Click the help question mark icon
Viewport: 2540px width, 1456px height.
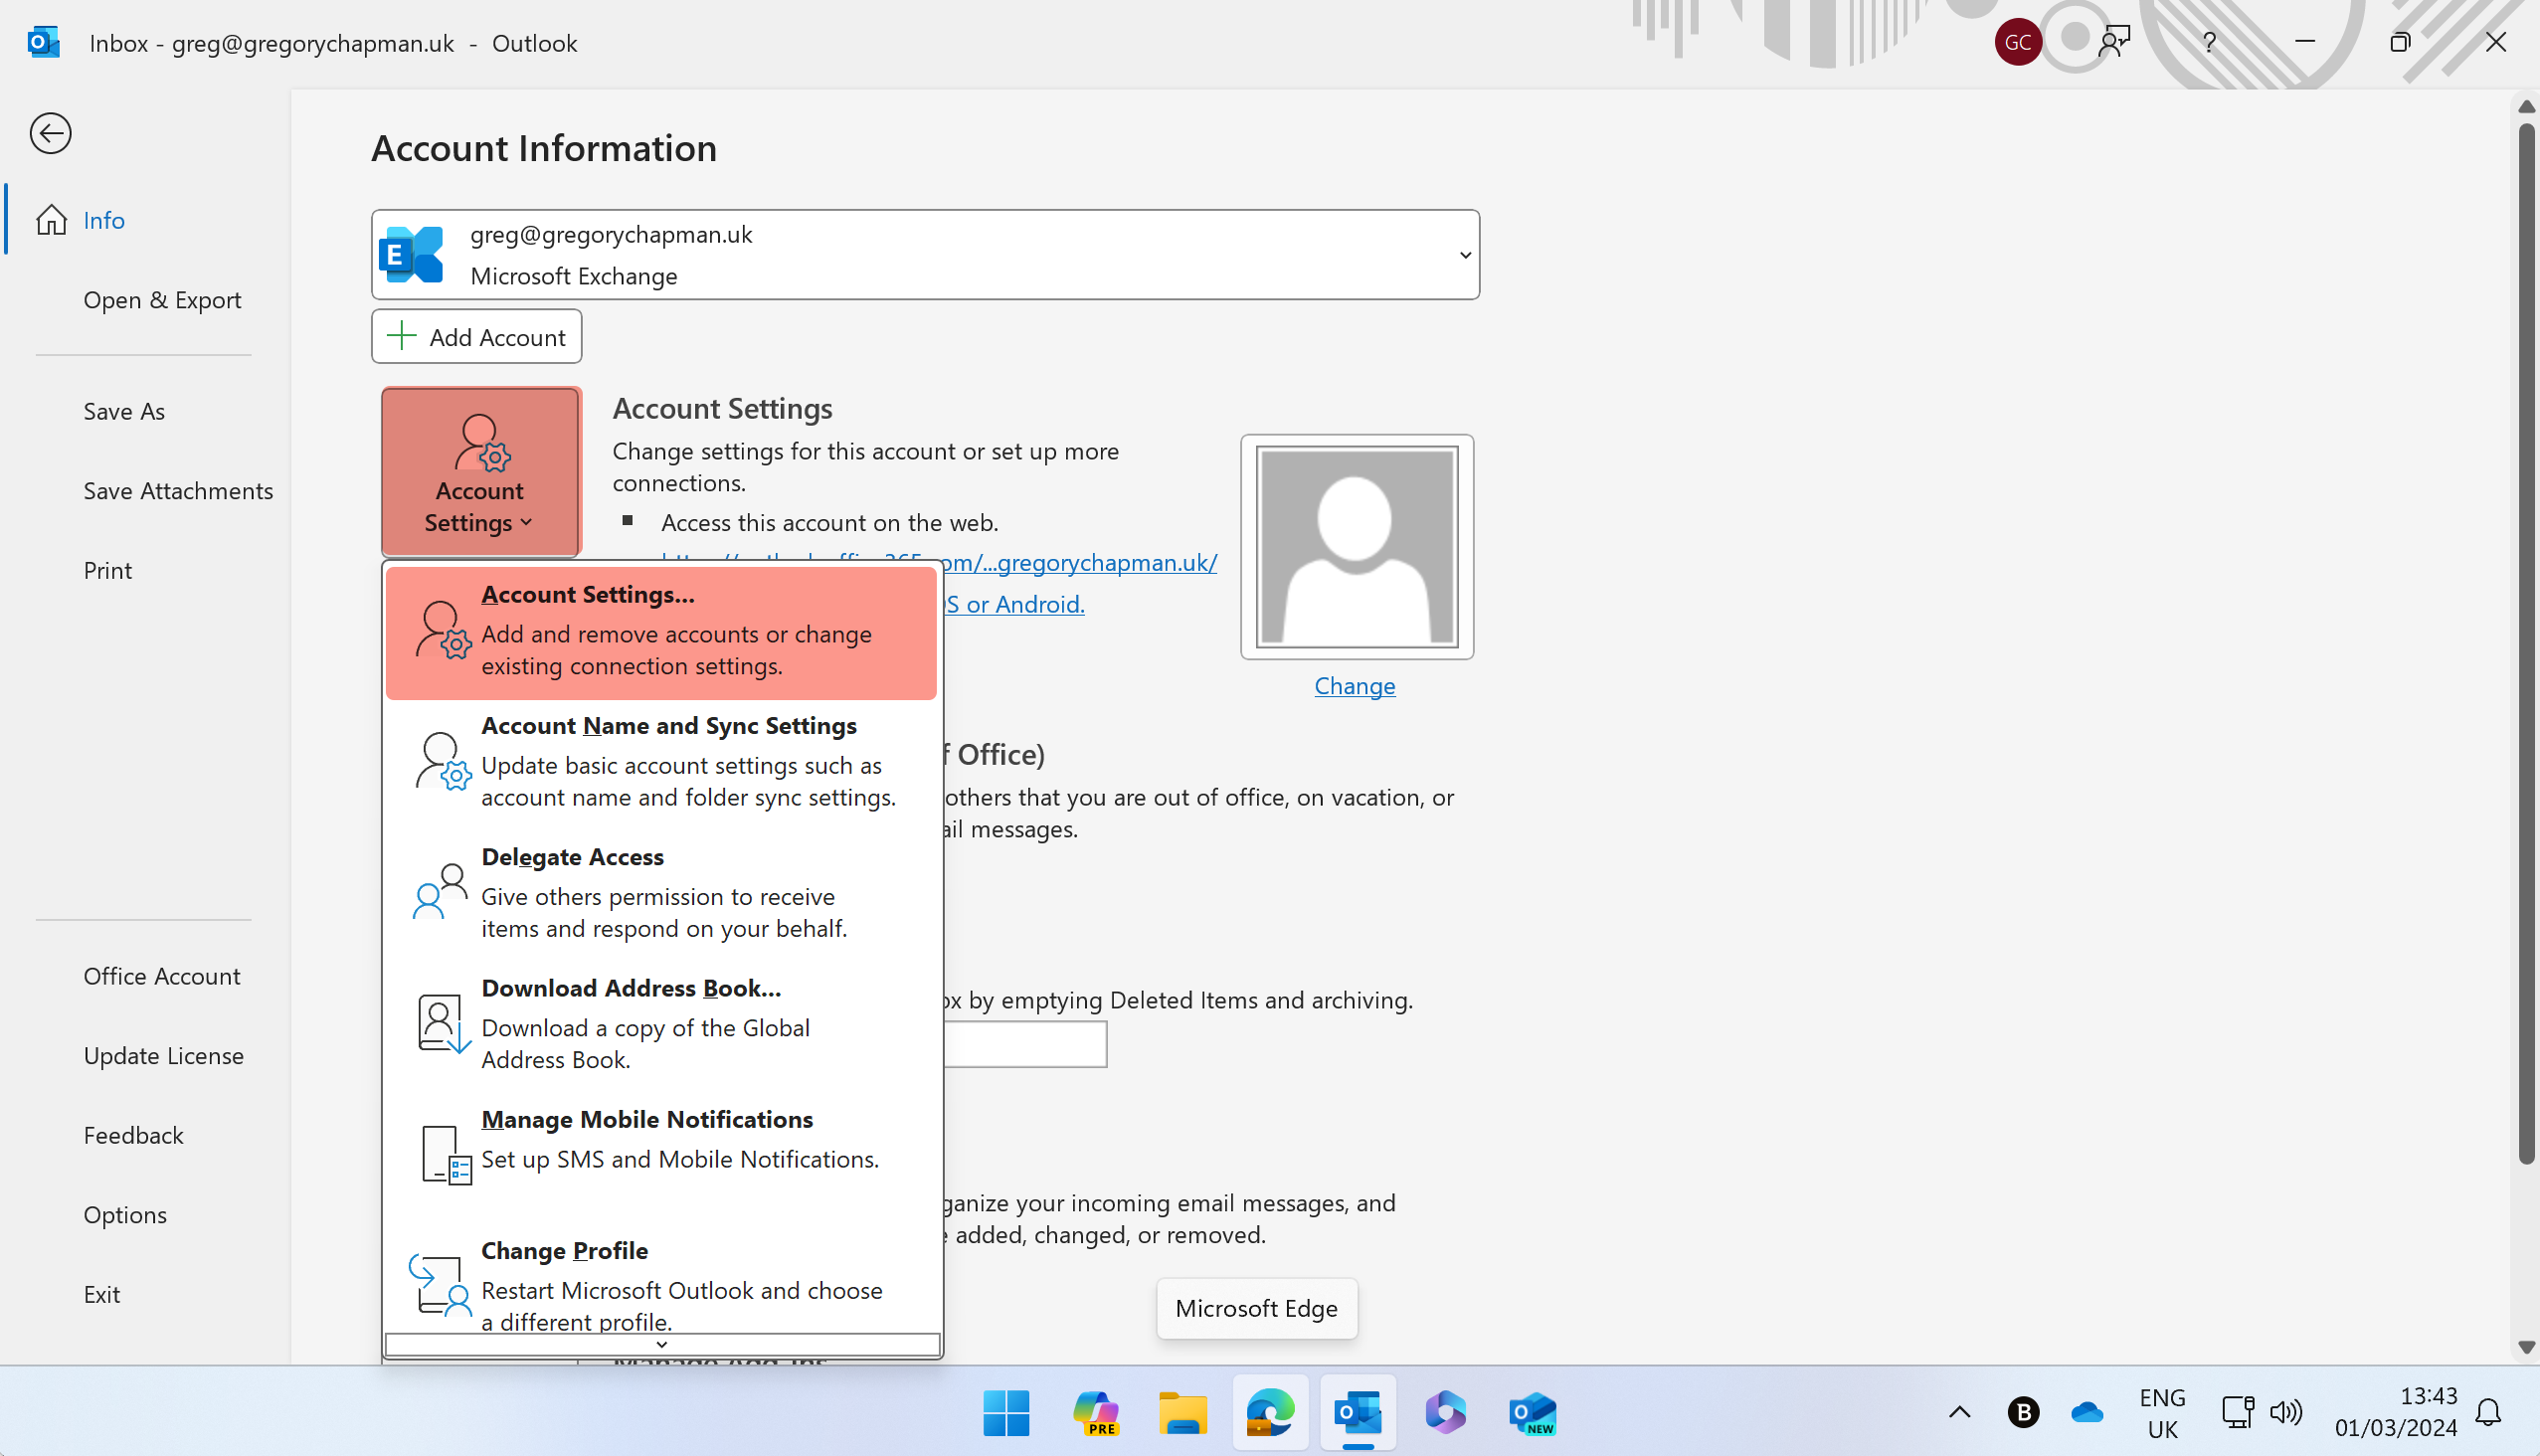point(2209,42)
